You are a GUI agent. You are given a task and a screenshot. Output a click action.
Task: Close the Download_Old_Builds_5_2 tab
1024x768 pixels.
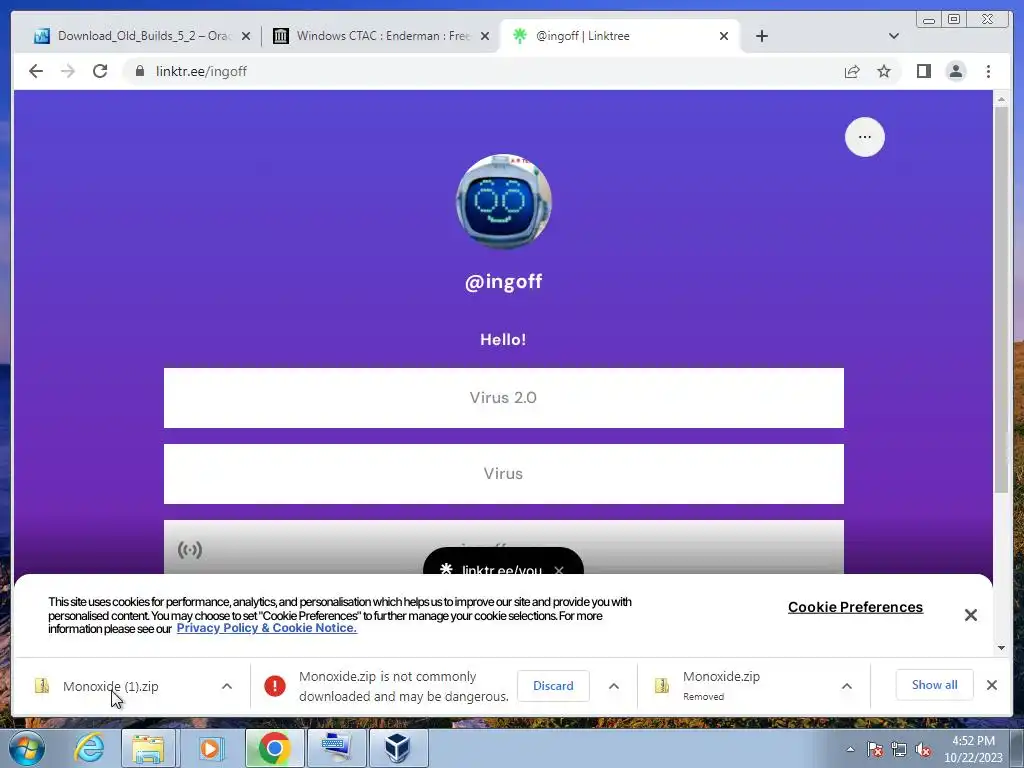click(246, 36)
